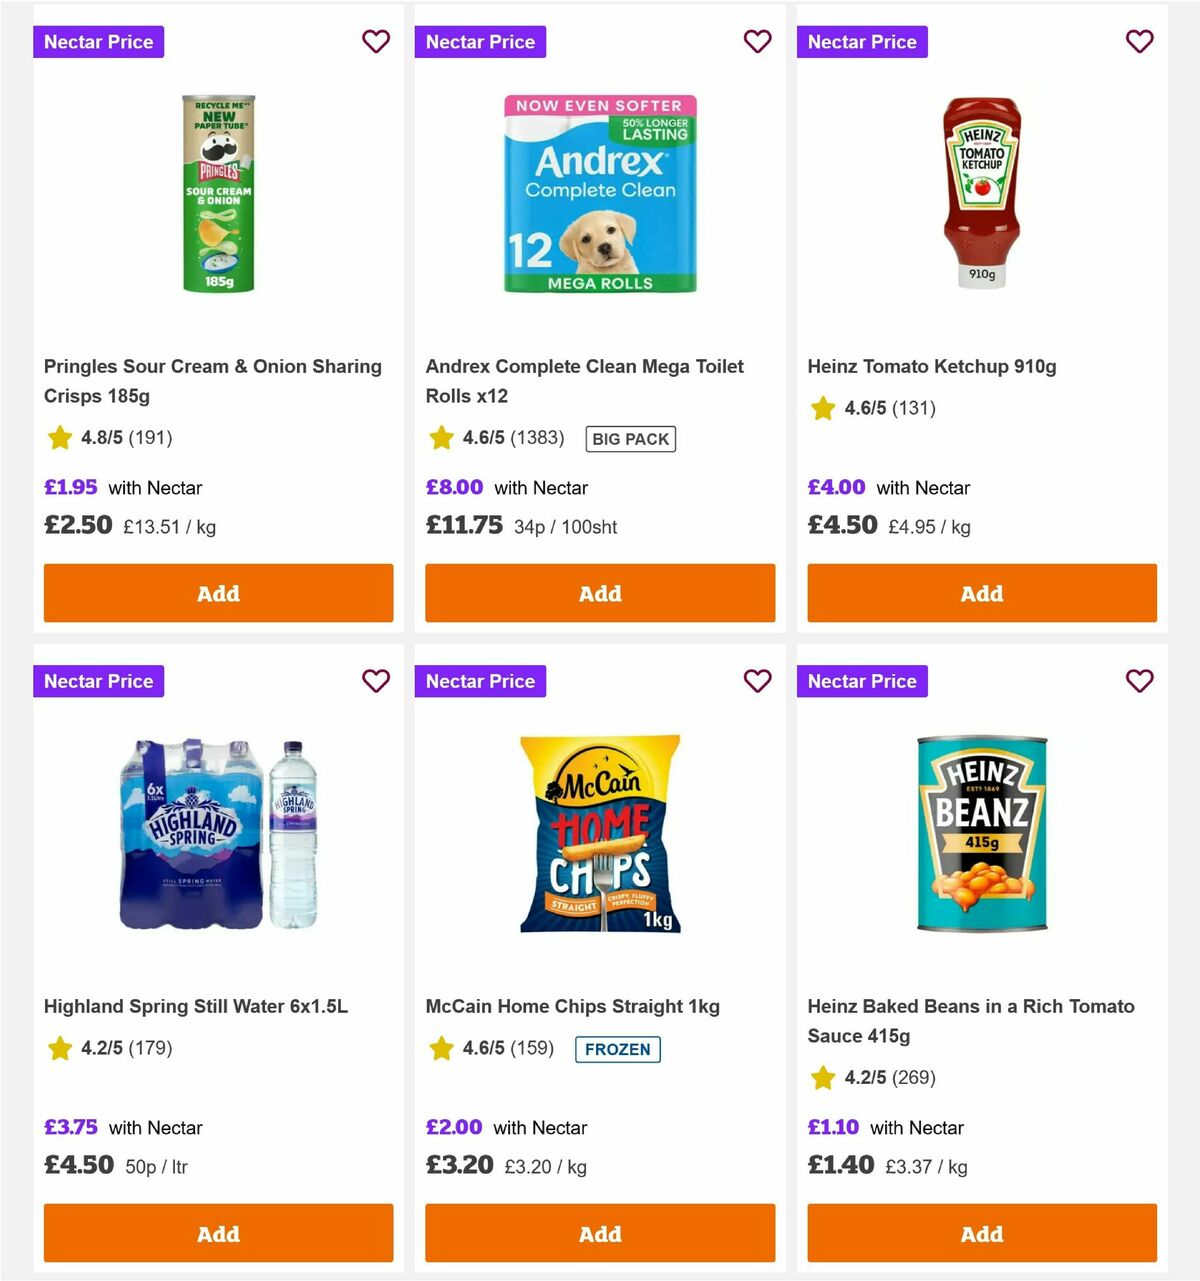Add Heinz Tomato Ketchup to basket

tap(982, 593)
